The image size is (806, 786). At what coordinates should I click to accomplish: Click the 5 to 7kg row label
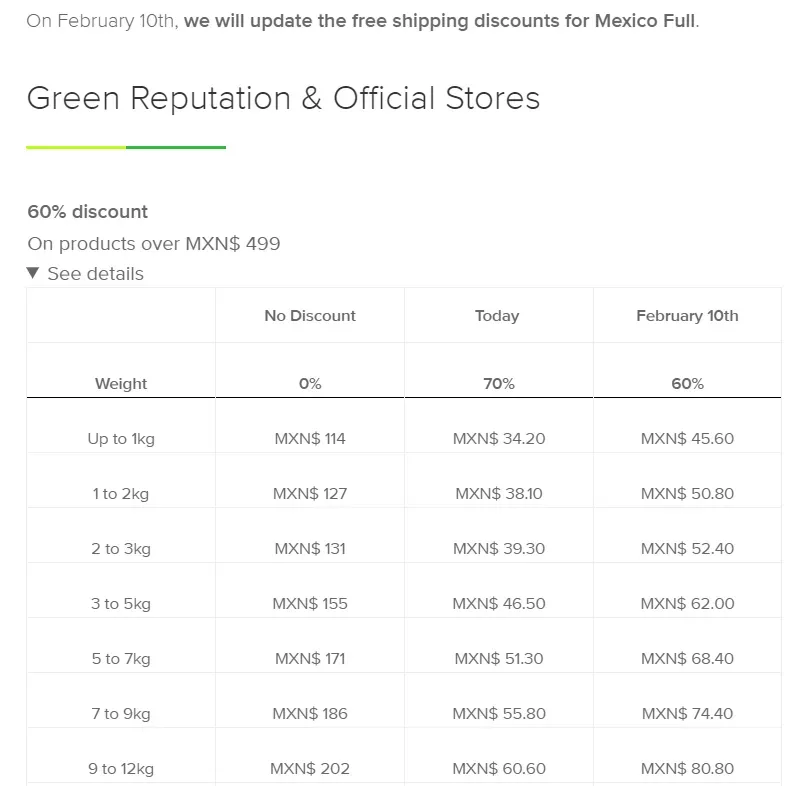point(121,659)
